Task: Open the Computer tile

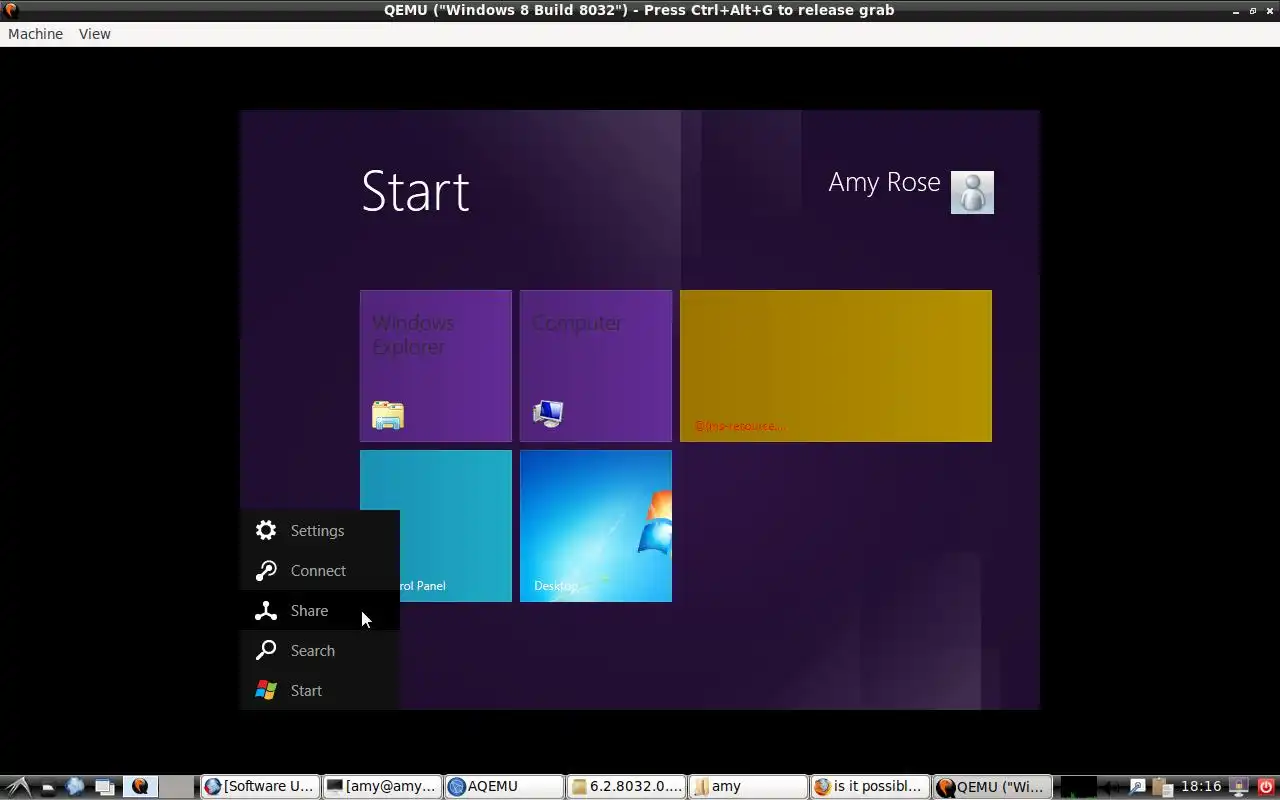Action: click(x=596, y=366)
